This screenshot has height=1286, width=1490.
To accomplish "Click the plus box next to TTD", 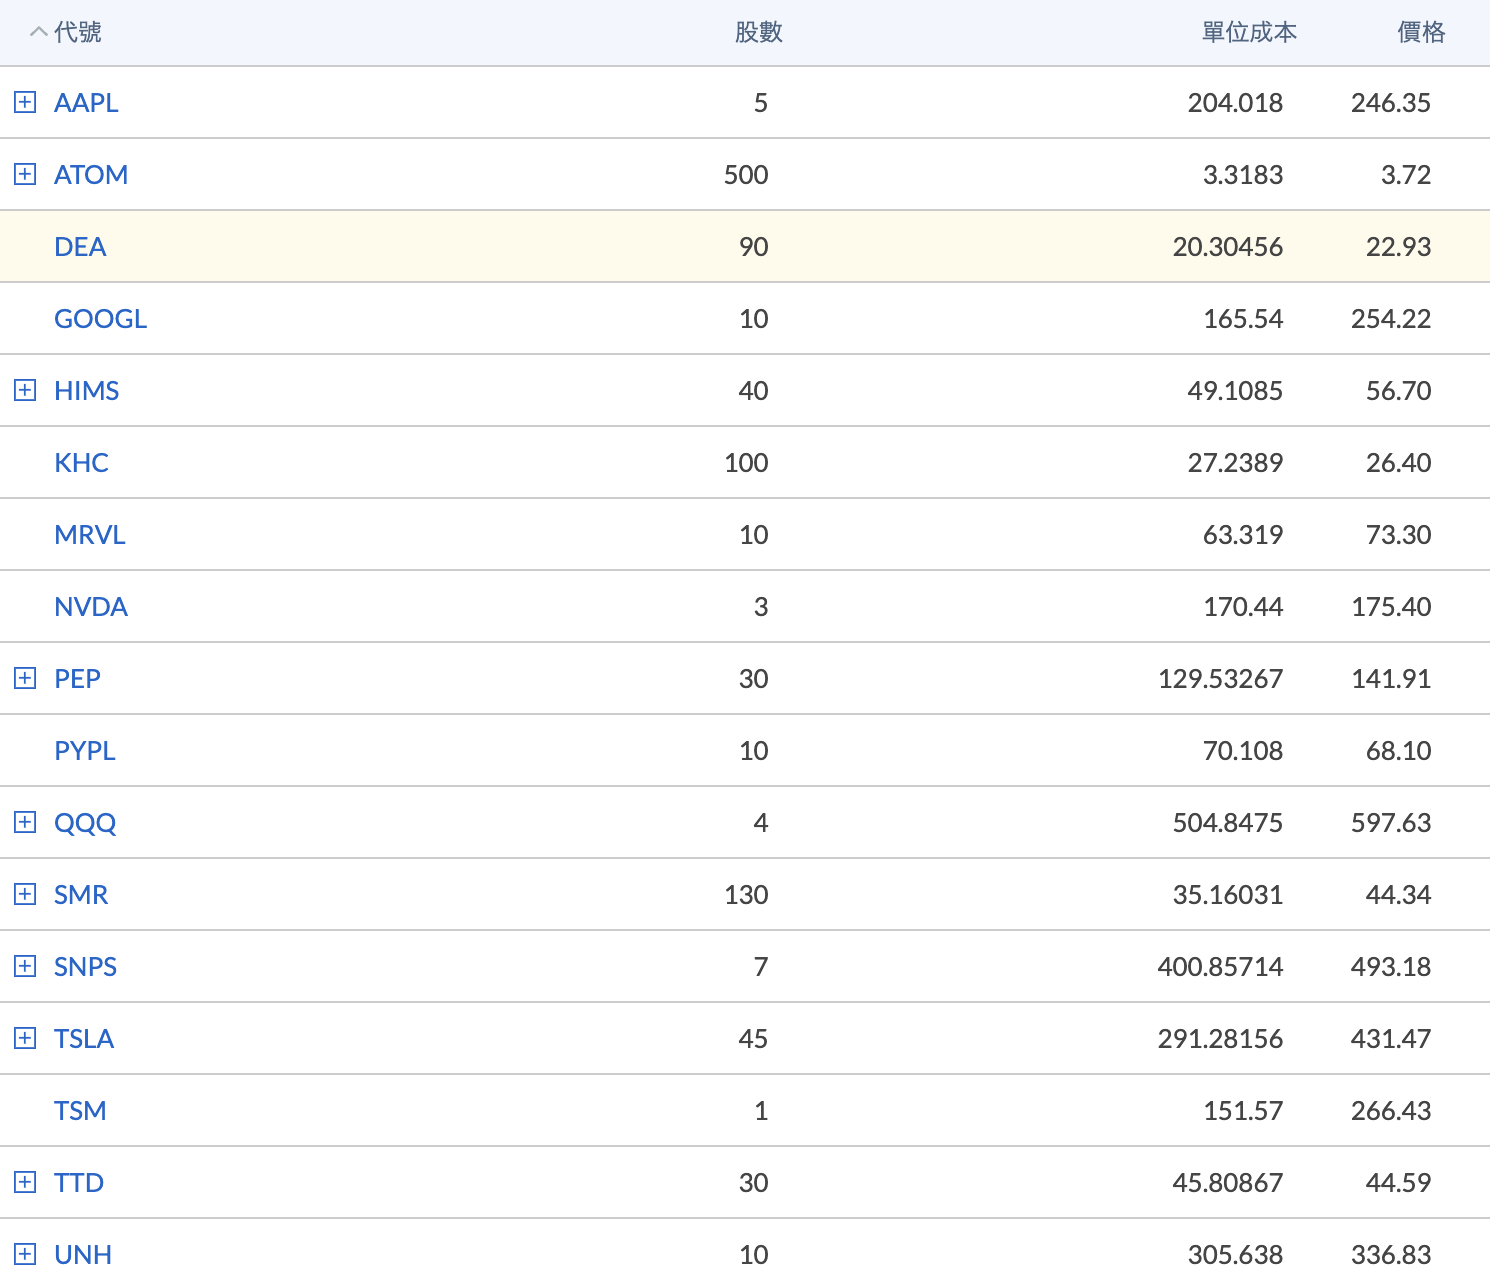I will (x=25, y=1182).
